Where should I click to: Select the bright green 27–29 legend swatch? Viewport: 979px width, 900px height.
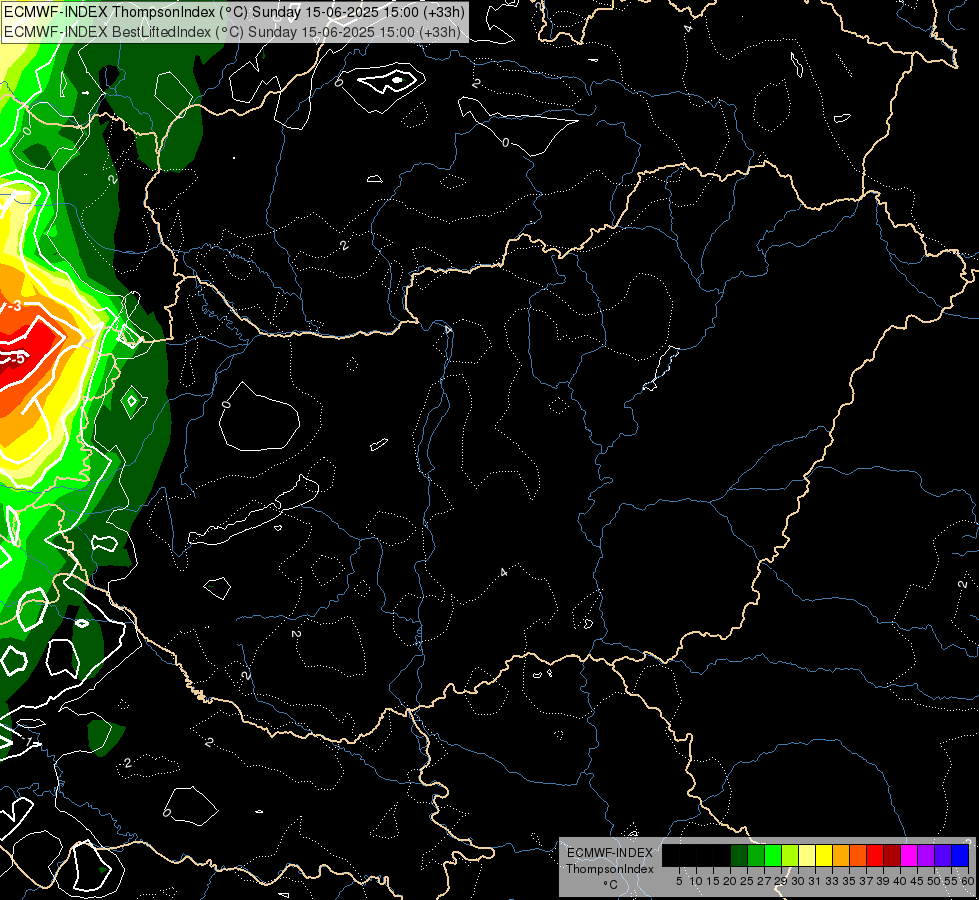(x=773, y=855)
